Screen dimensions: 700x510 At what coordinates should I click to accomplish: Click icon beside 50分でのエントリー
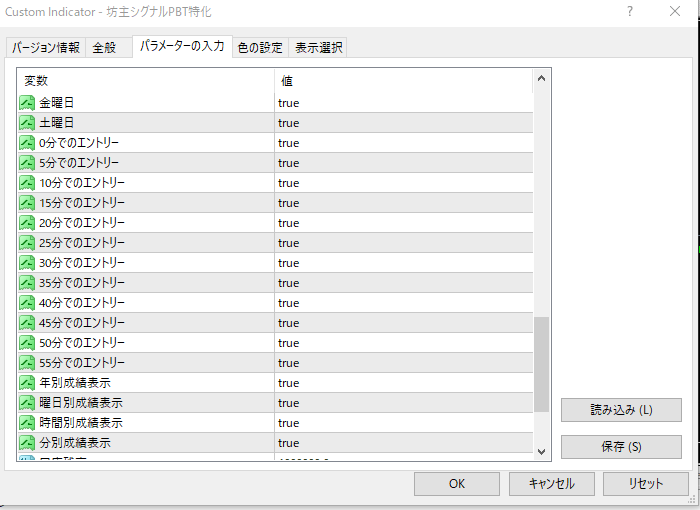(x=27, y=343)
